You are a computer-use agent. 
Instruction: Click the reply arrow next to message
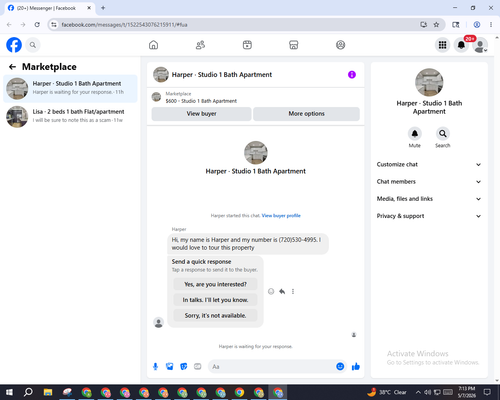(282, 291)
